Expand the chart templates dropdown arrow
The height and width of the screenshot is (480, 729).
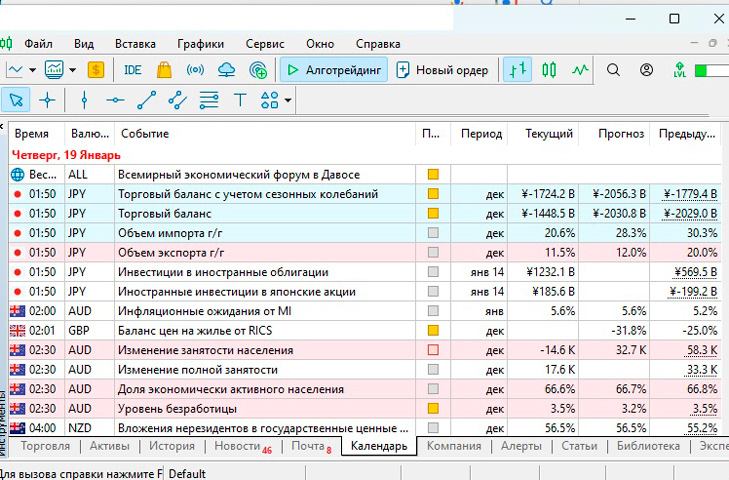coord(71,70)
